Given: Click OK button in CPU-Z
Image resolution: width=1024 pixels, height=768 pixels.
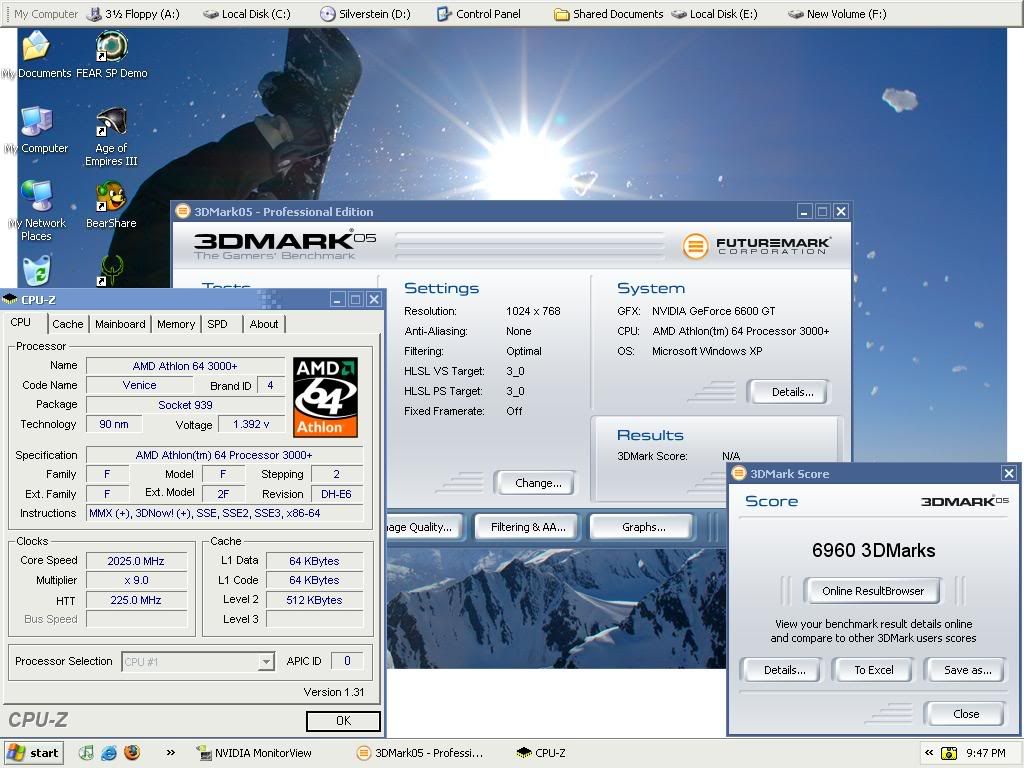Looking at the screenshot, I should point(344,720).
